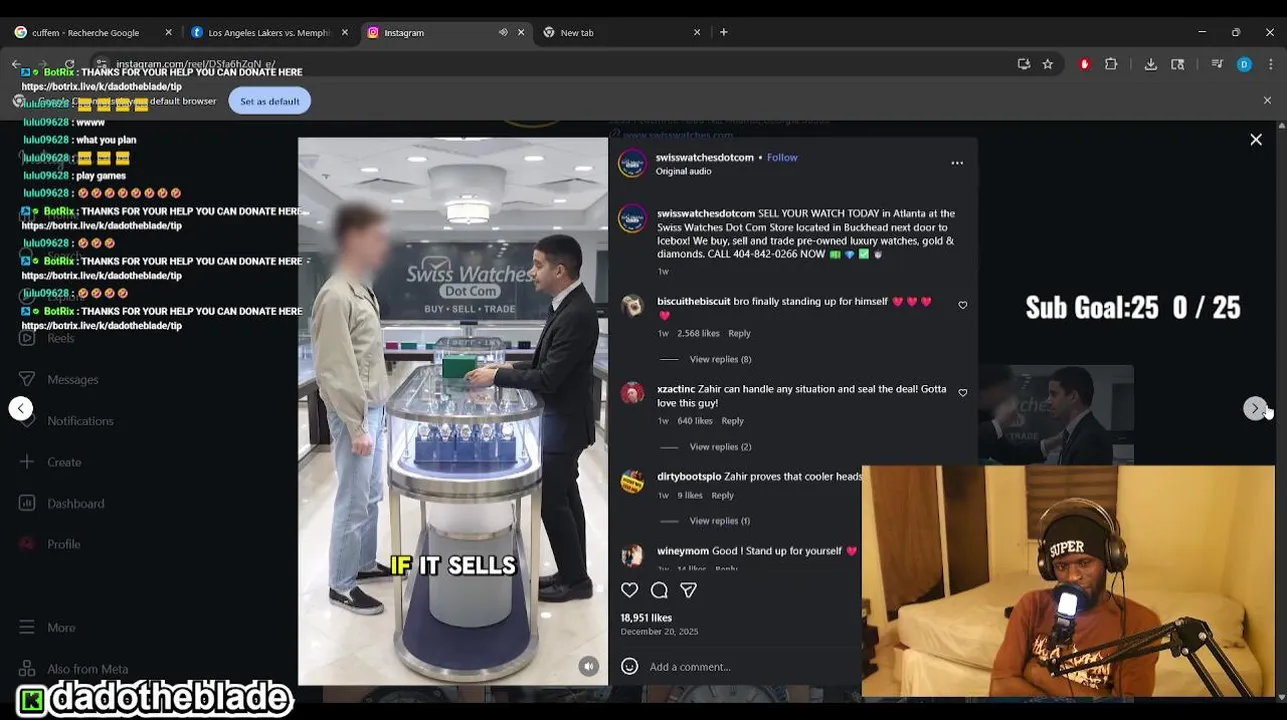Expand View replies (8)
Image resolution: width=1287 pixels, height=720 pixels.
720,359
